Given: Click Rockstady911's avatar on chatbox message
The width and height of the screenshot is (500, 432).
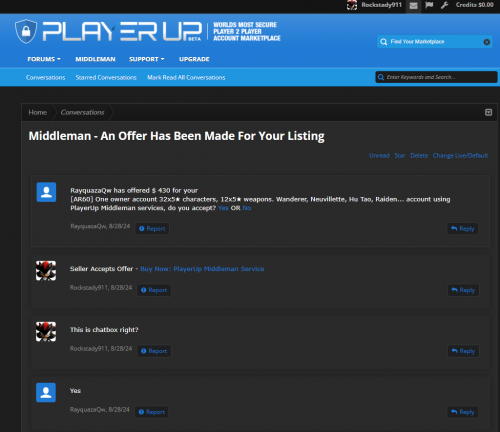Looking at the screenshot, I should [46, 332].
